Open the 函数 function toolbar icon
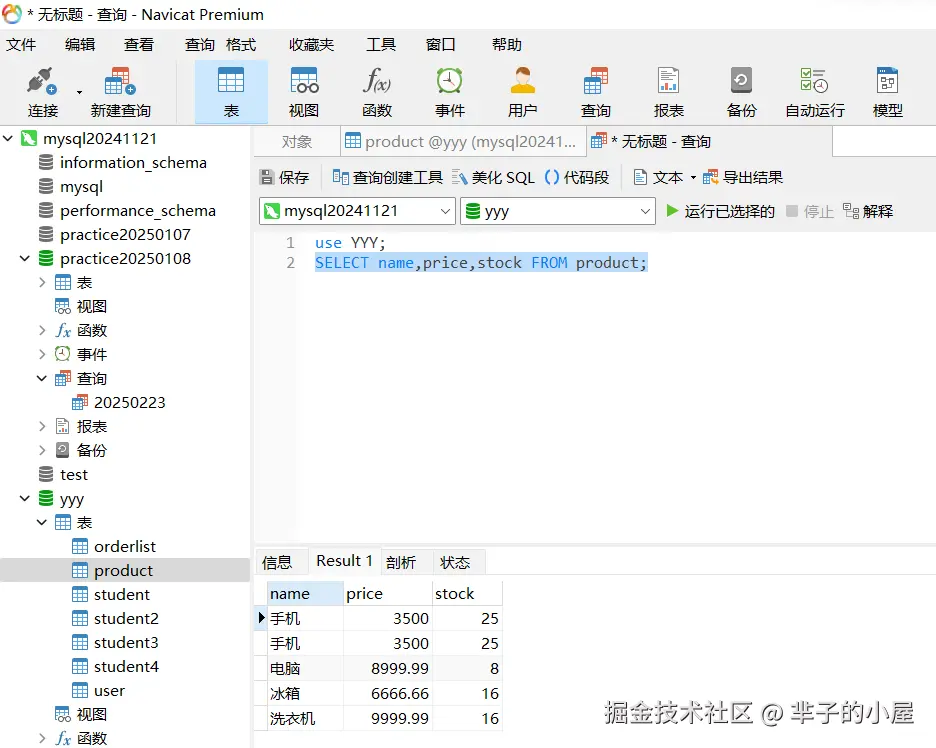Viewport: 936px width, 748px height. (377, 92)
